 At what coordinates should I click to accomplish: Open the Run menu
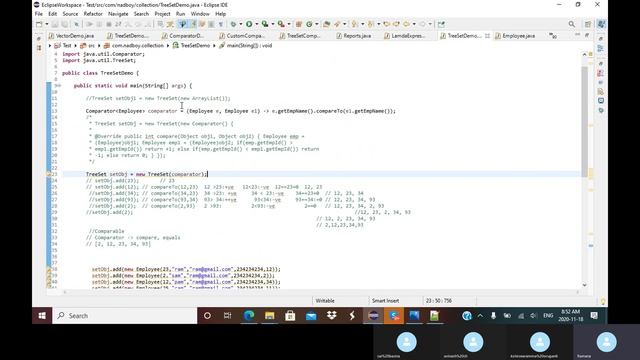(180, 14)
